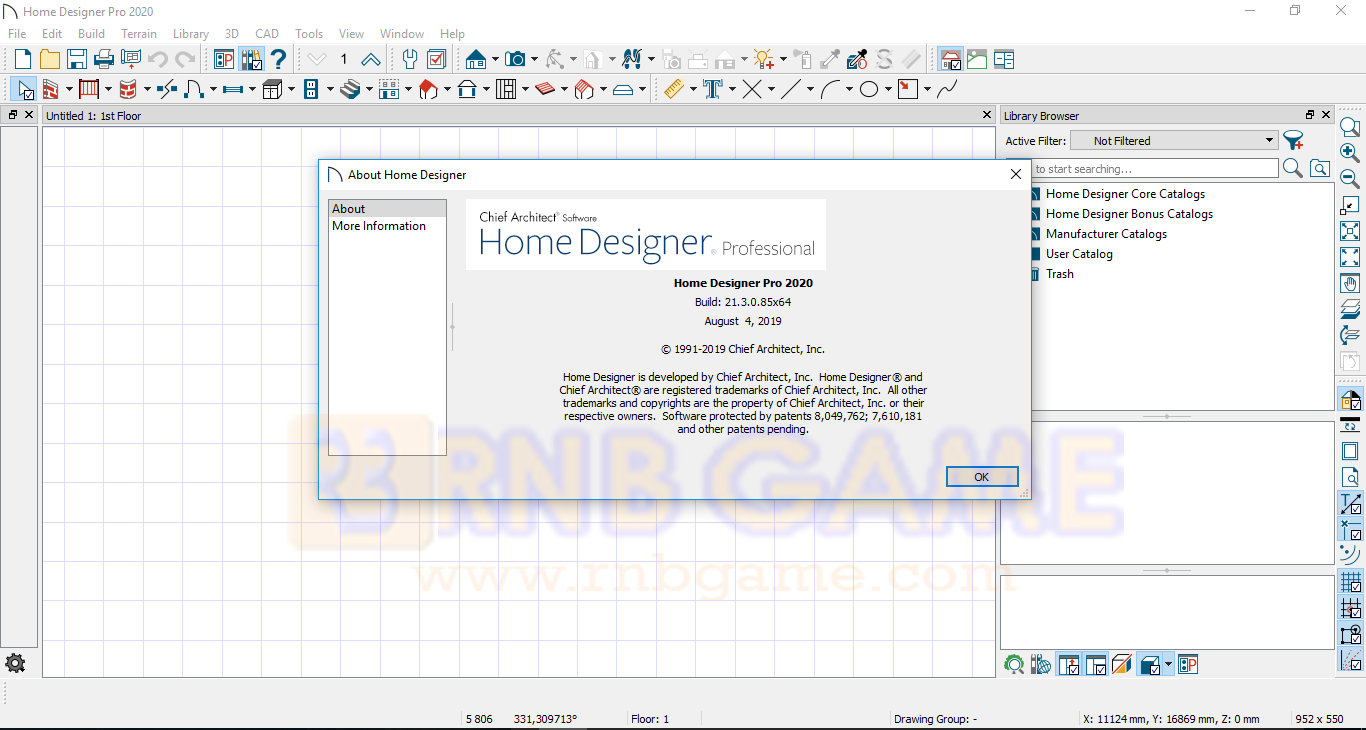Toggle the slanted line checkbox icon at right toolbar bottom

coord(1350,659)
